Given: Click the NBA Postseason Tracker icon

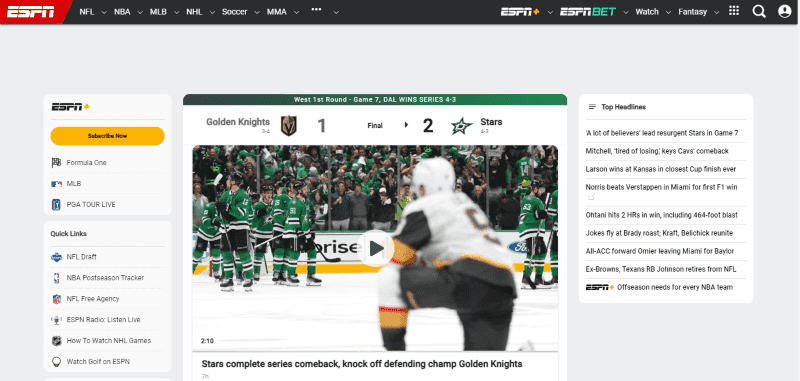Looking at the screenshot, I should click(56, 278).
